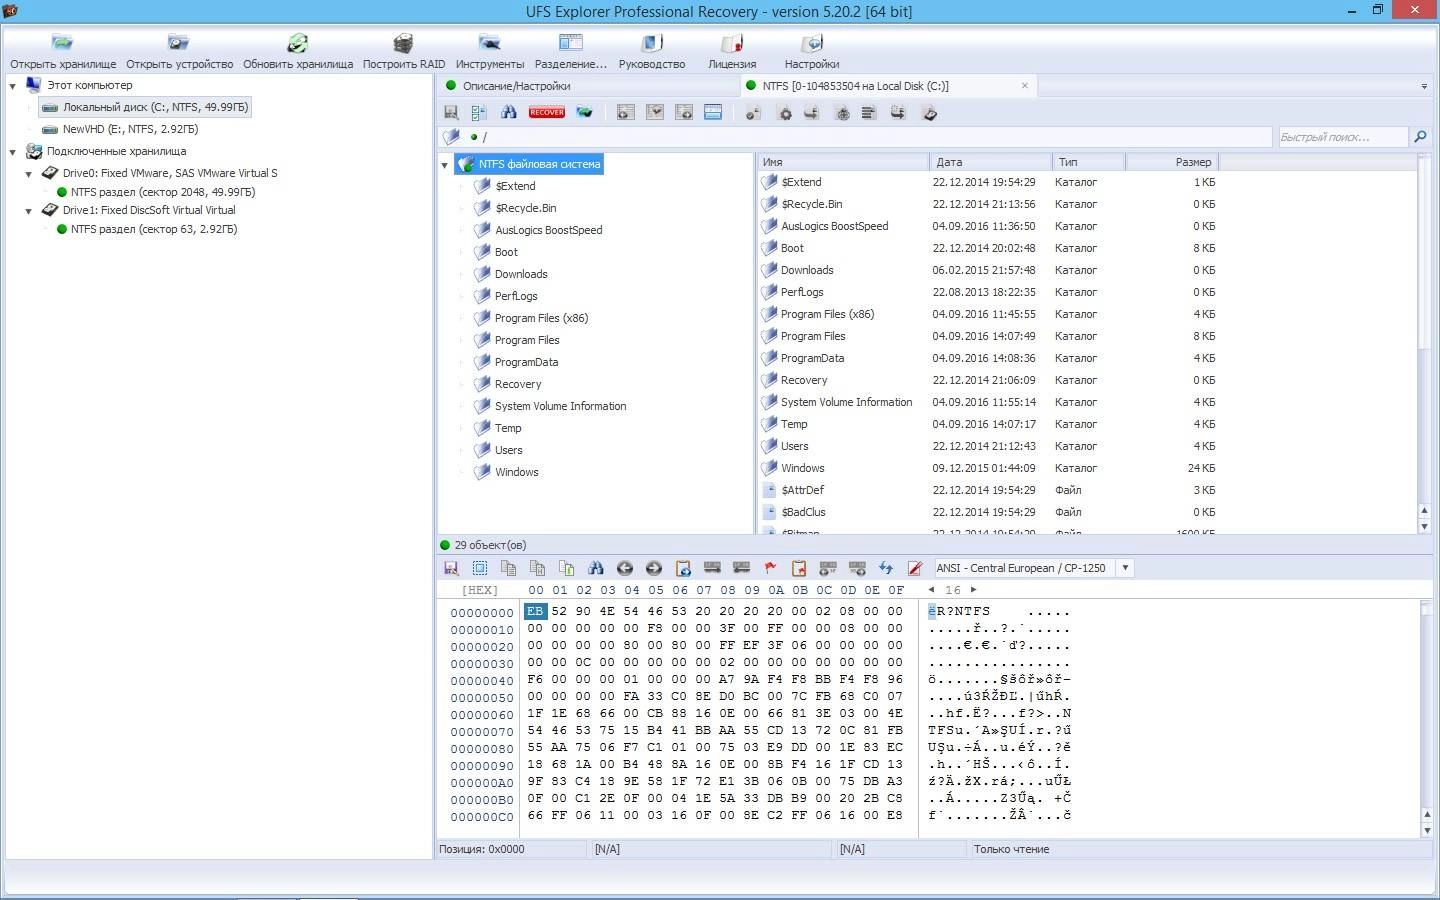This screenshot has height=900, width=1440.
Task: Click the Открыть хранилище toolbar icon
Action: click(62, 43)
